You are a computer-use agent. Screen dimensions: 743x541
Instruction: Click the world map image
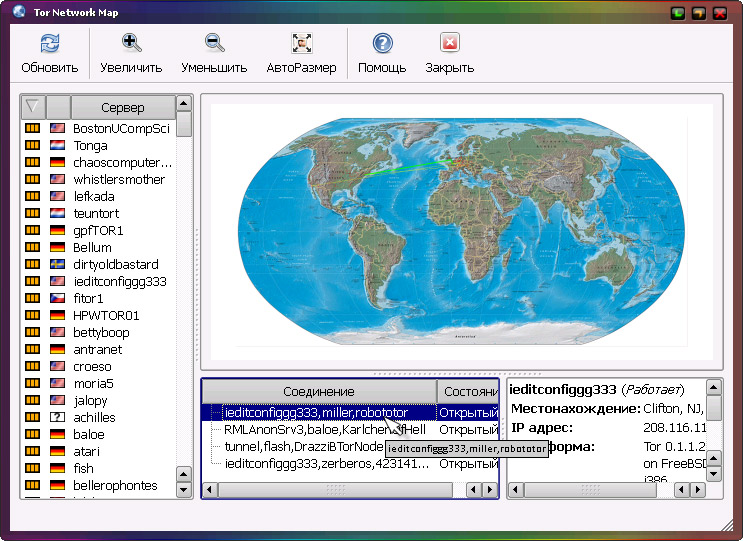[462, 231]
